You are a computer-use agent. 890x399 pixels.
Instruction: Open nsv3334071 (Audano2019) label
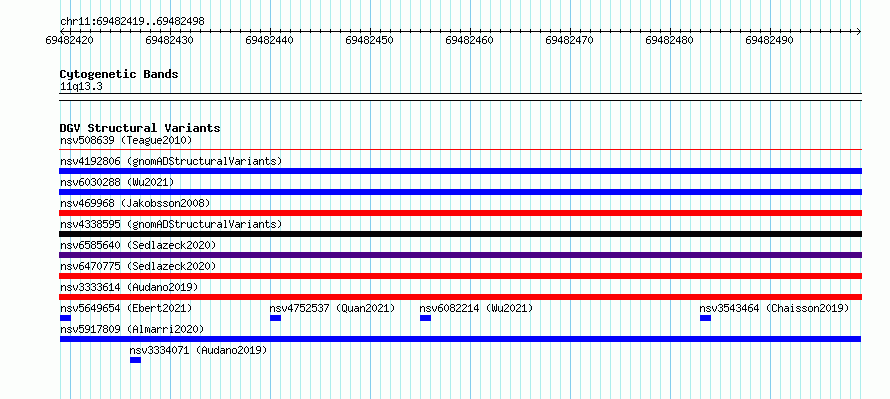click(x=198, y=350)
